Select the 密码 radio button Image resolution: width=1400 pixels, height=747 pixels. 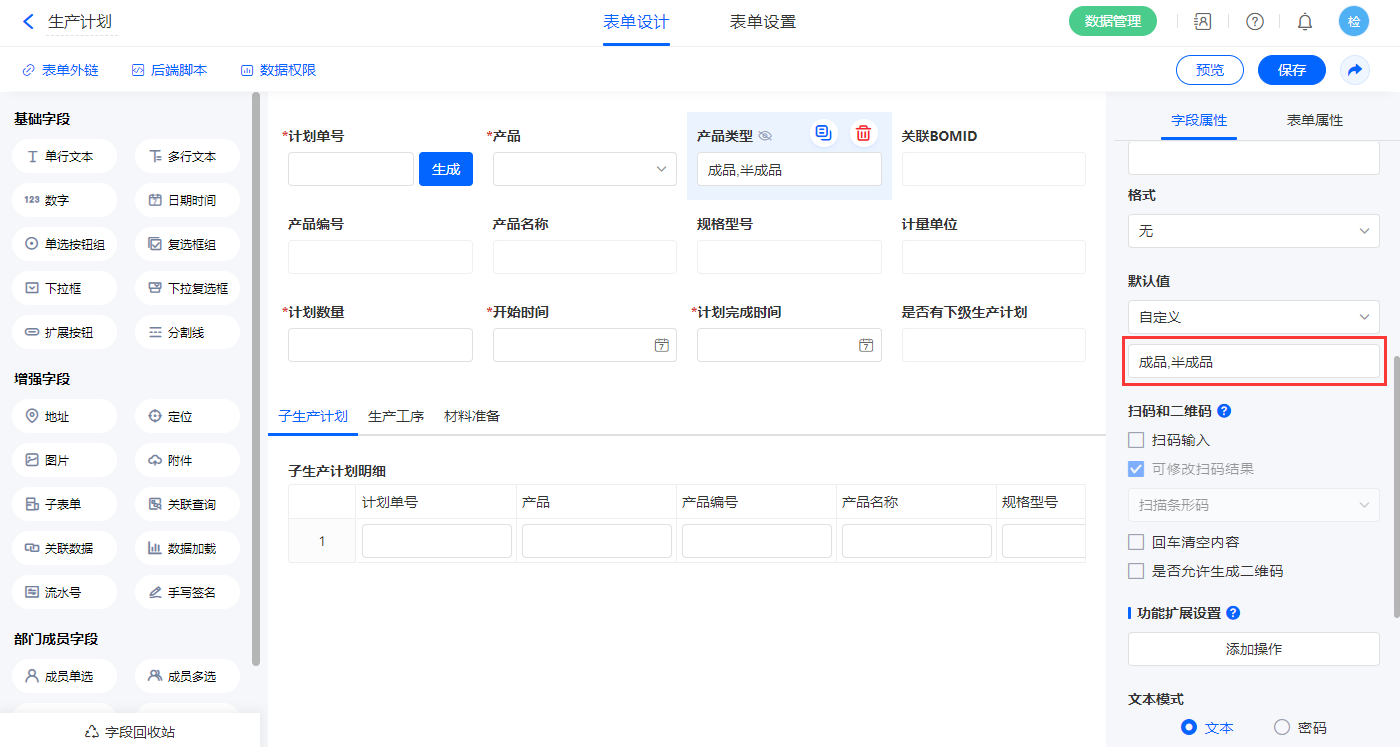tap(1282, 728)
